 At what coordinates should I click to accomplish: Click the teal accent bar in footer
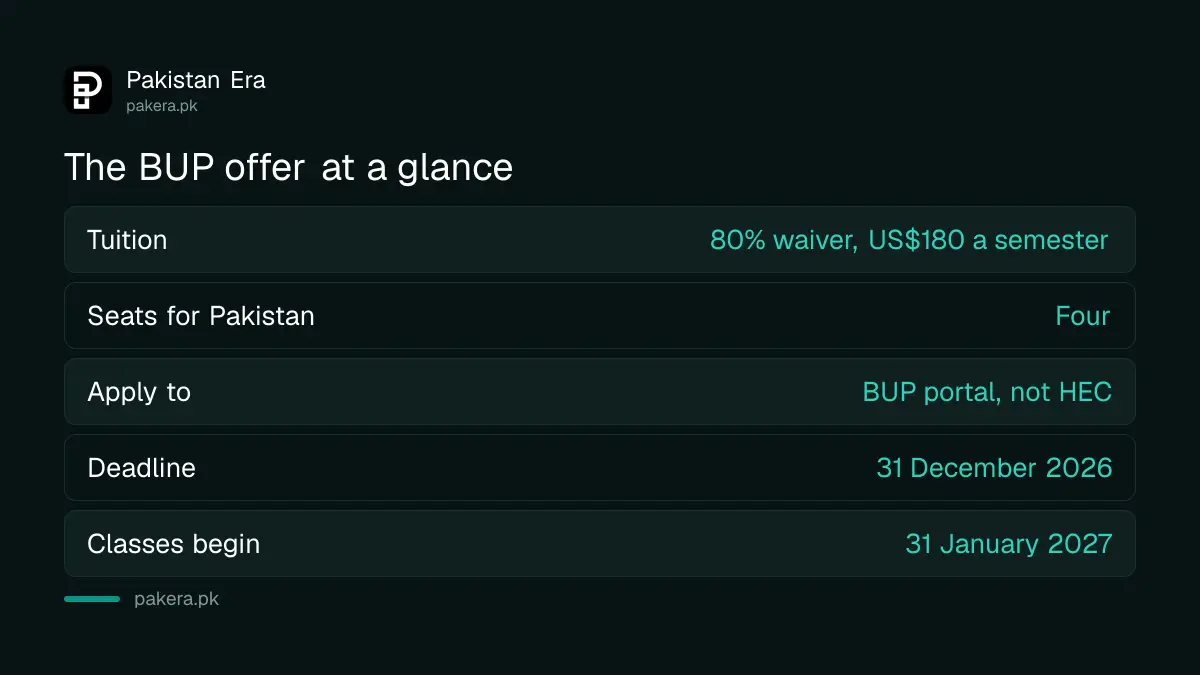click(x=92, y=599)
